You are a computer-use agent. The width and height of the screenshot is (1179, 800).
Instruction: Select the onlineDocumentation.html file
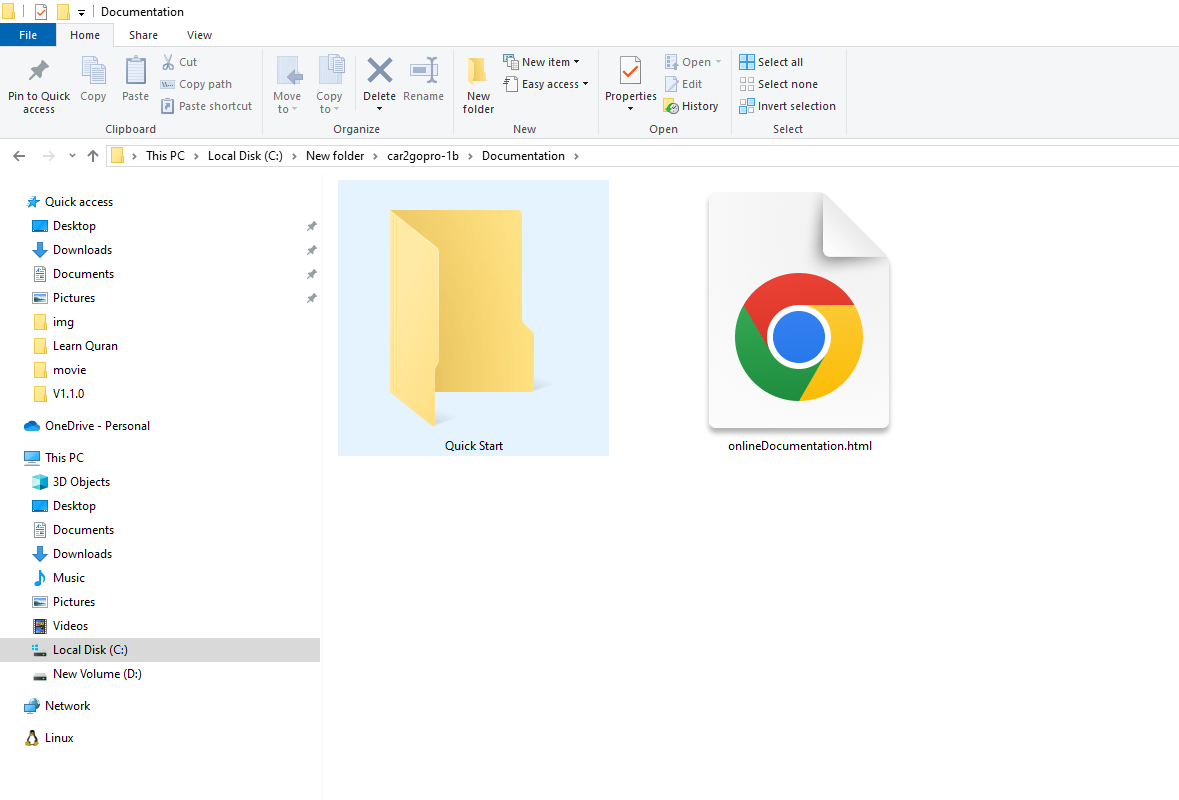pyautogui.click(x=799, y=322)
